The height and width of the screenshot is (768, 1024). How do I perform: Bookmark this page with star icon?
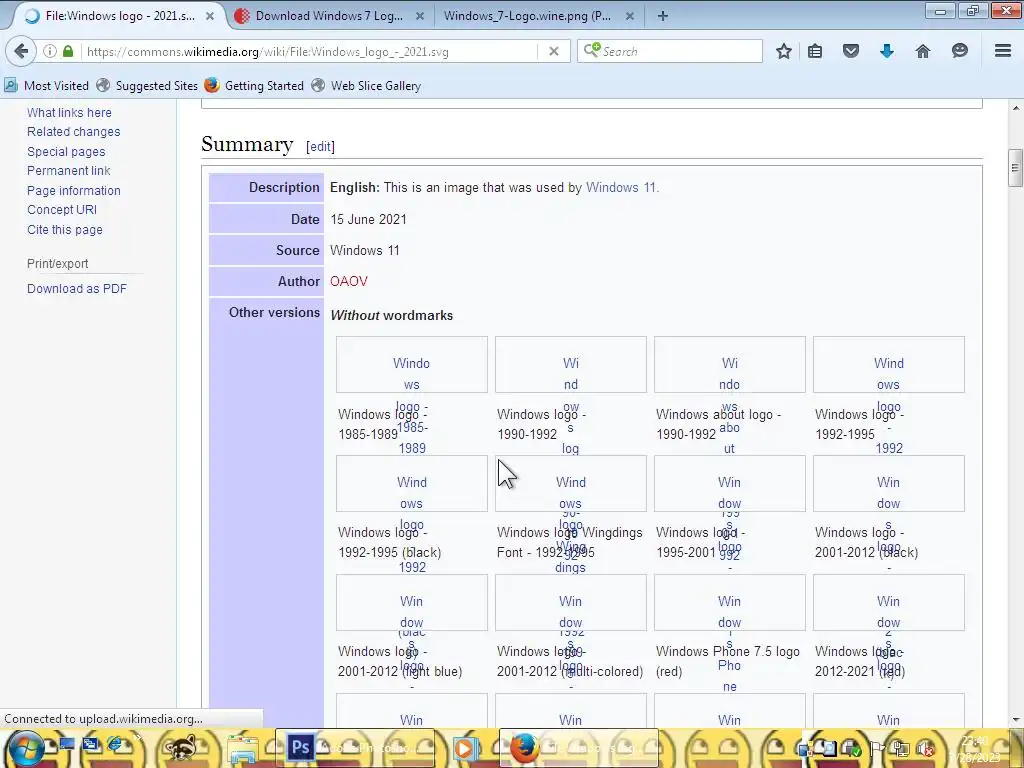click(x=784, y=51)
